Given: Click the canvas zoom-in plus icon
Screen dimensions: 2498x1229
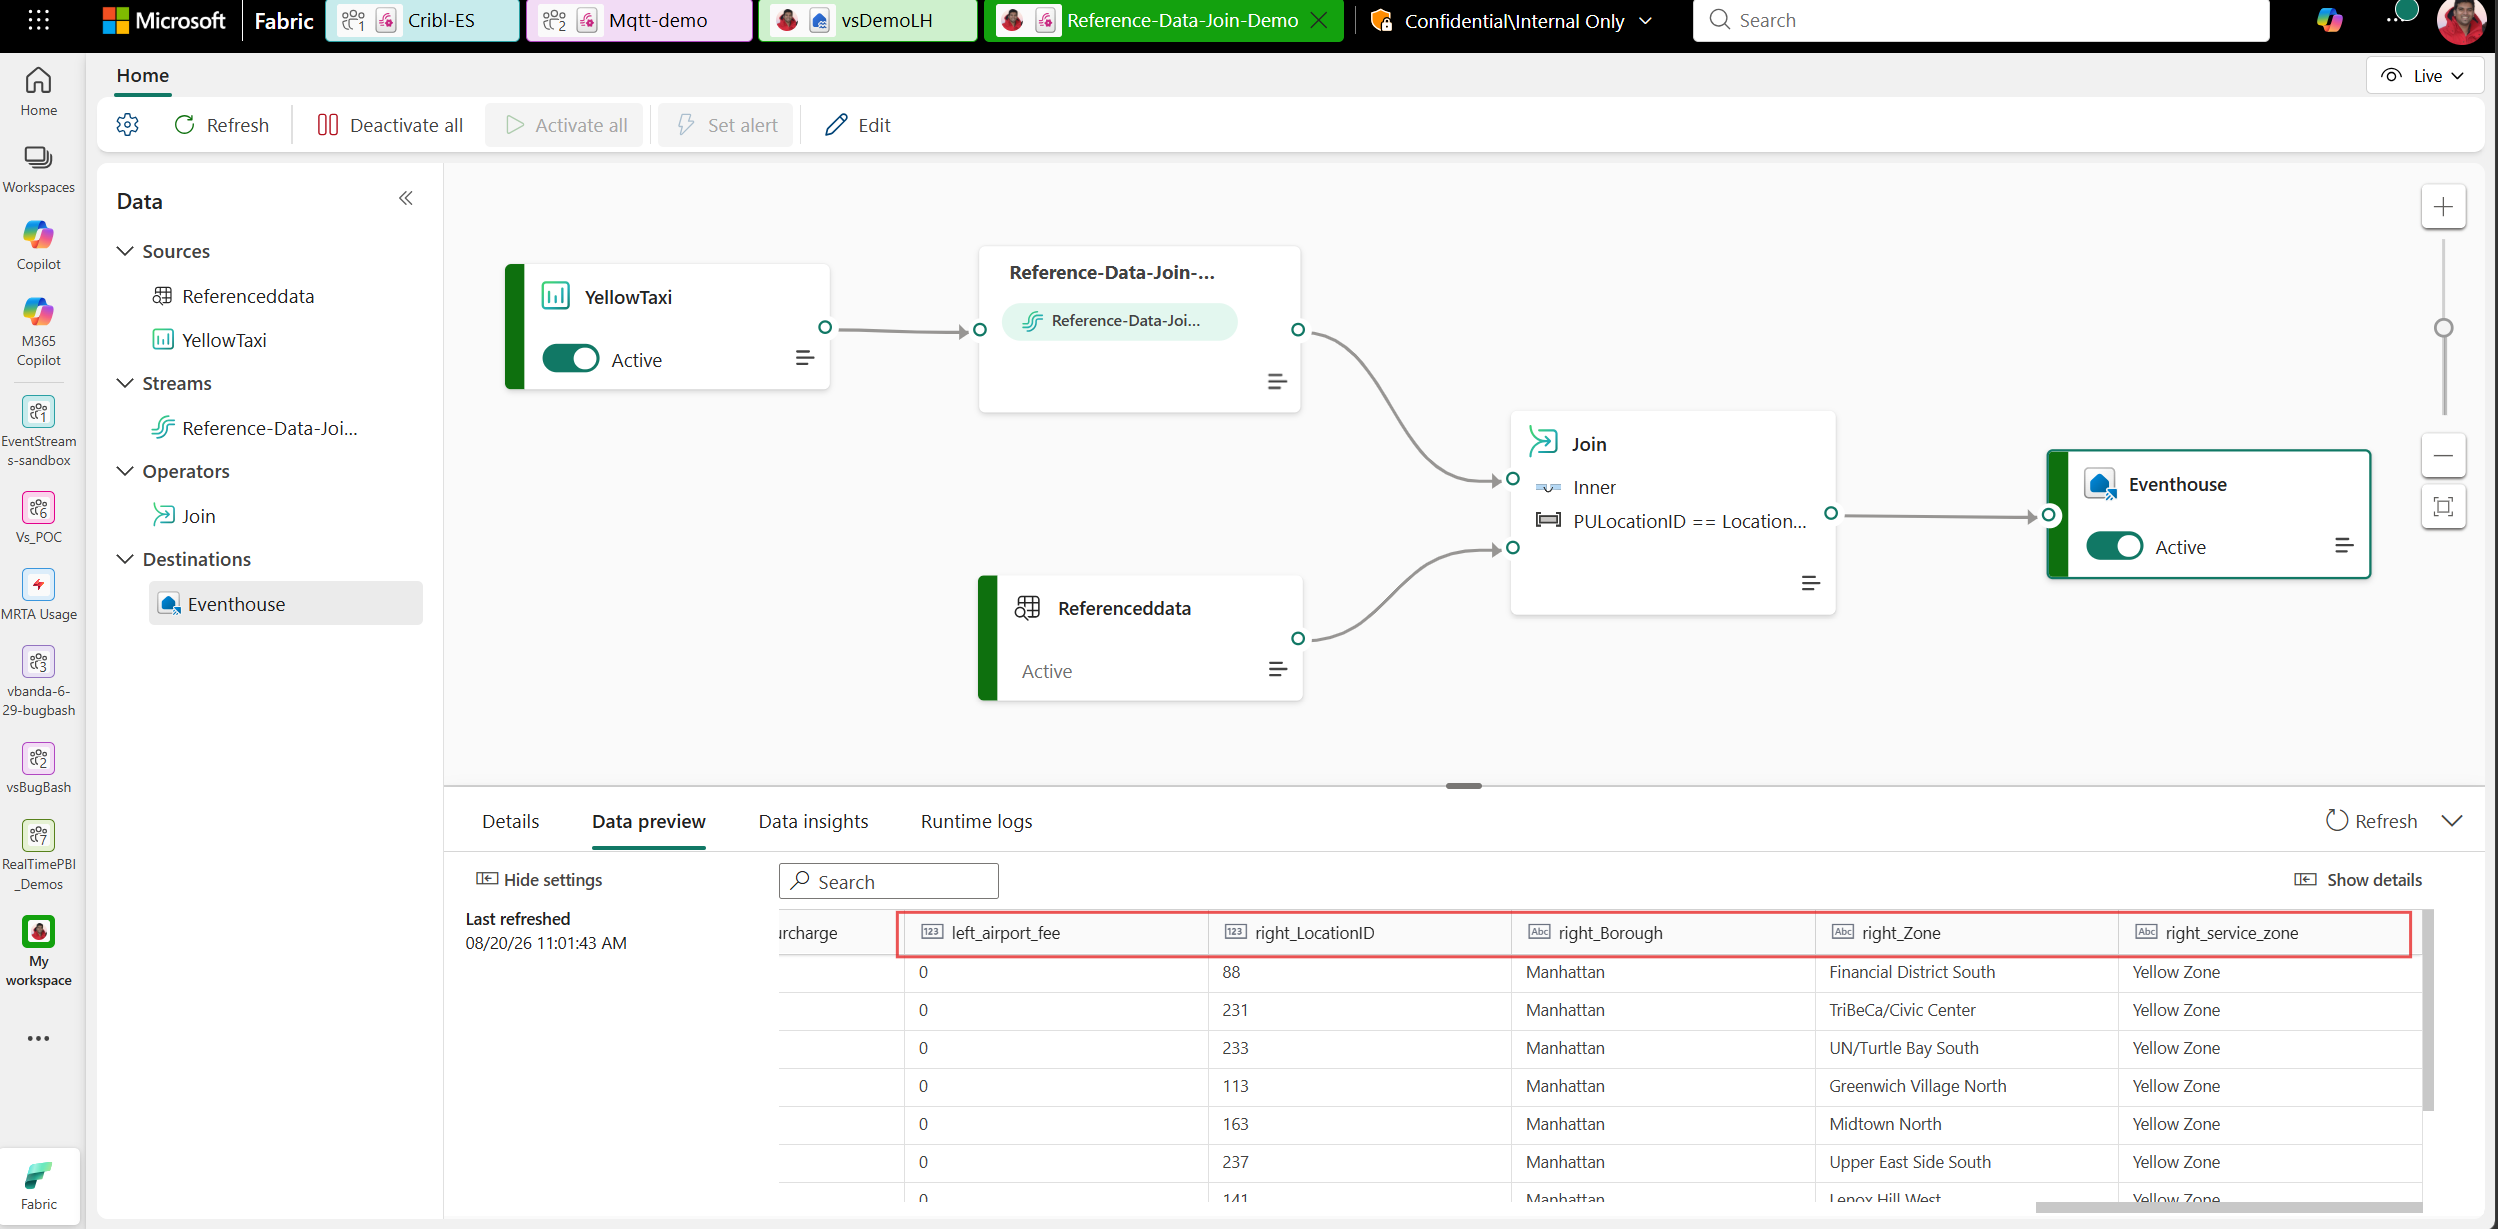Looking at the screenshot, I should pyautogui.click(x=2443, y=207).
